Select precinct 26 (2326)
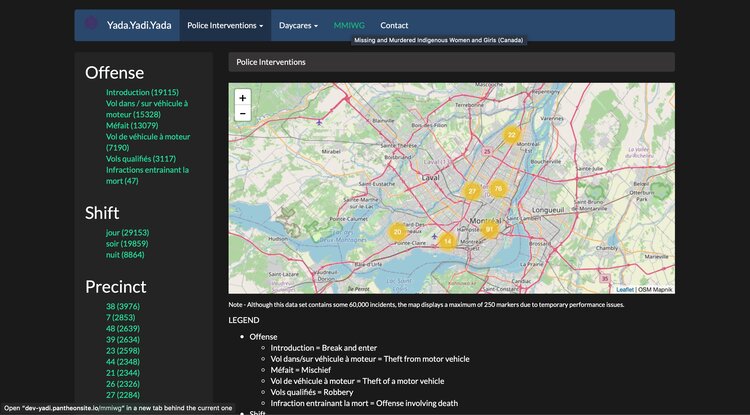This screenshot has height=415, width=750. pyautogui.click(x=123, y=384)
